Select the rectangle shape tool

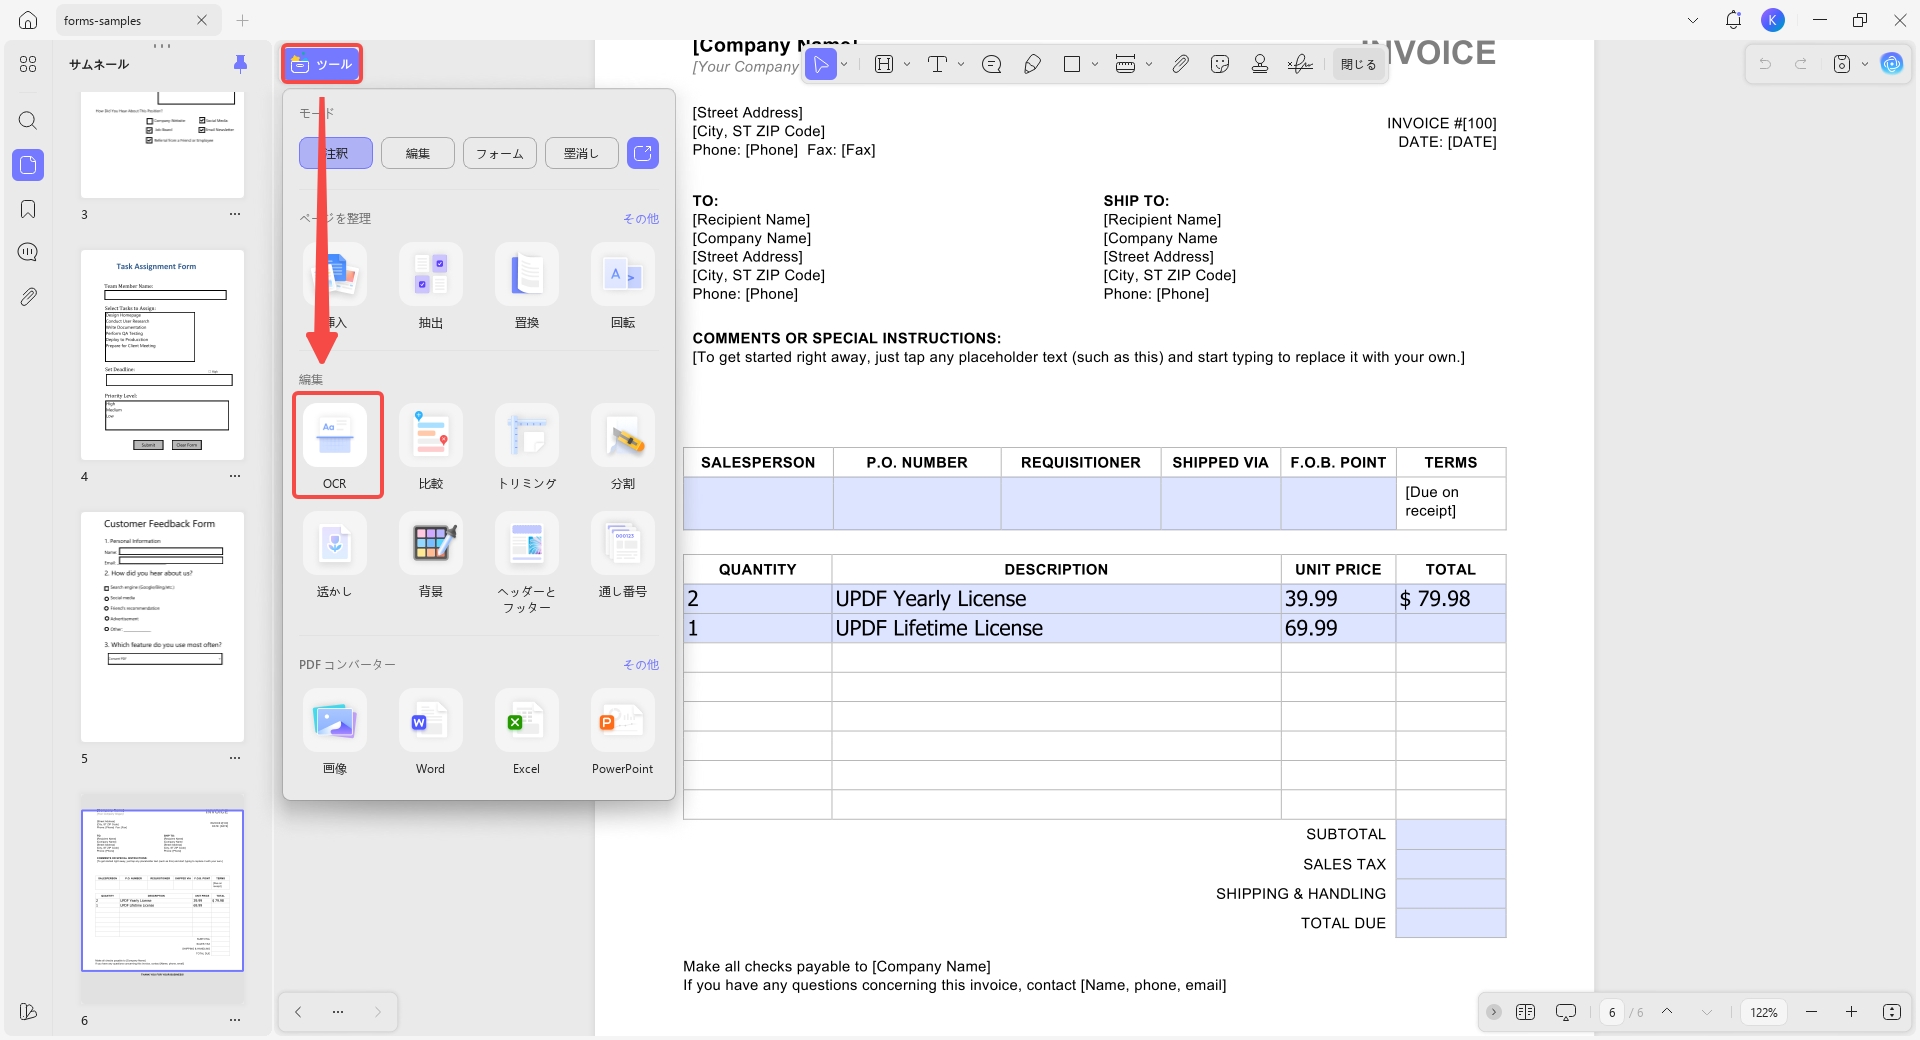(x=1072, y=64)
